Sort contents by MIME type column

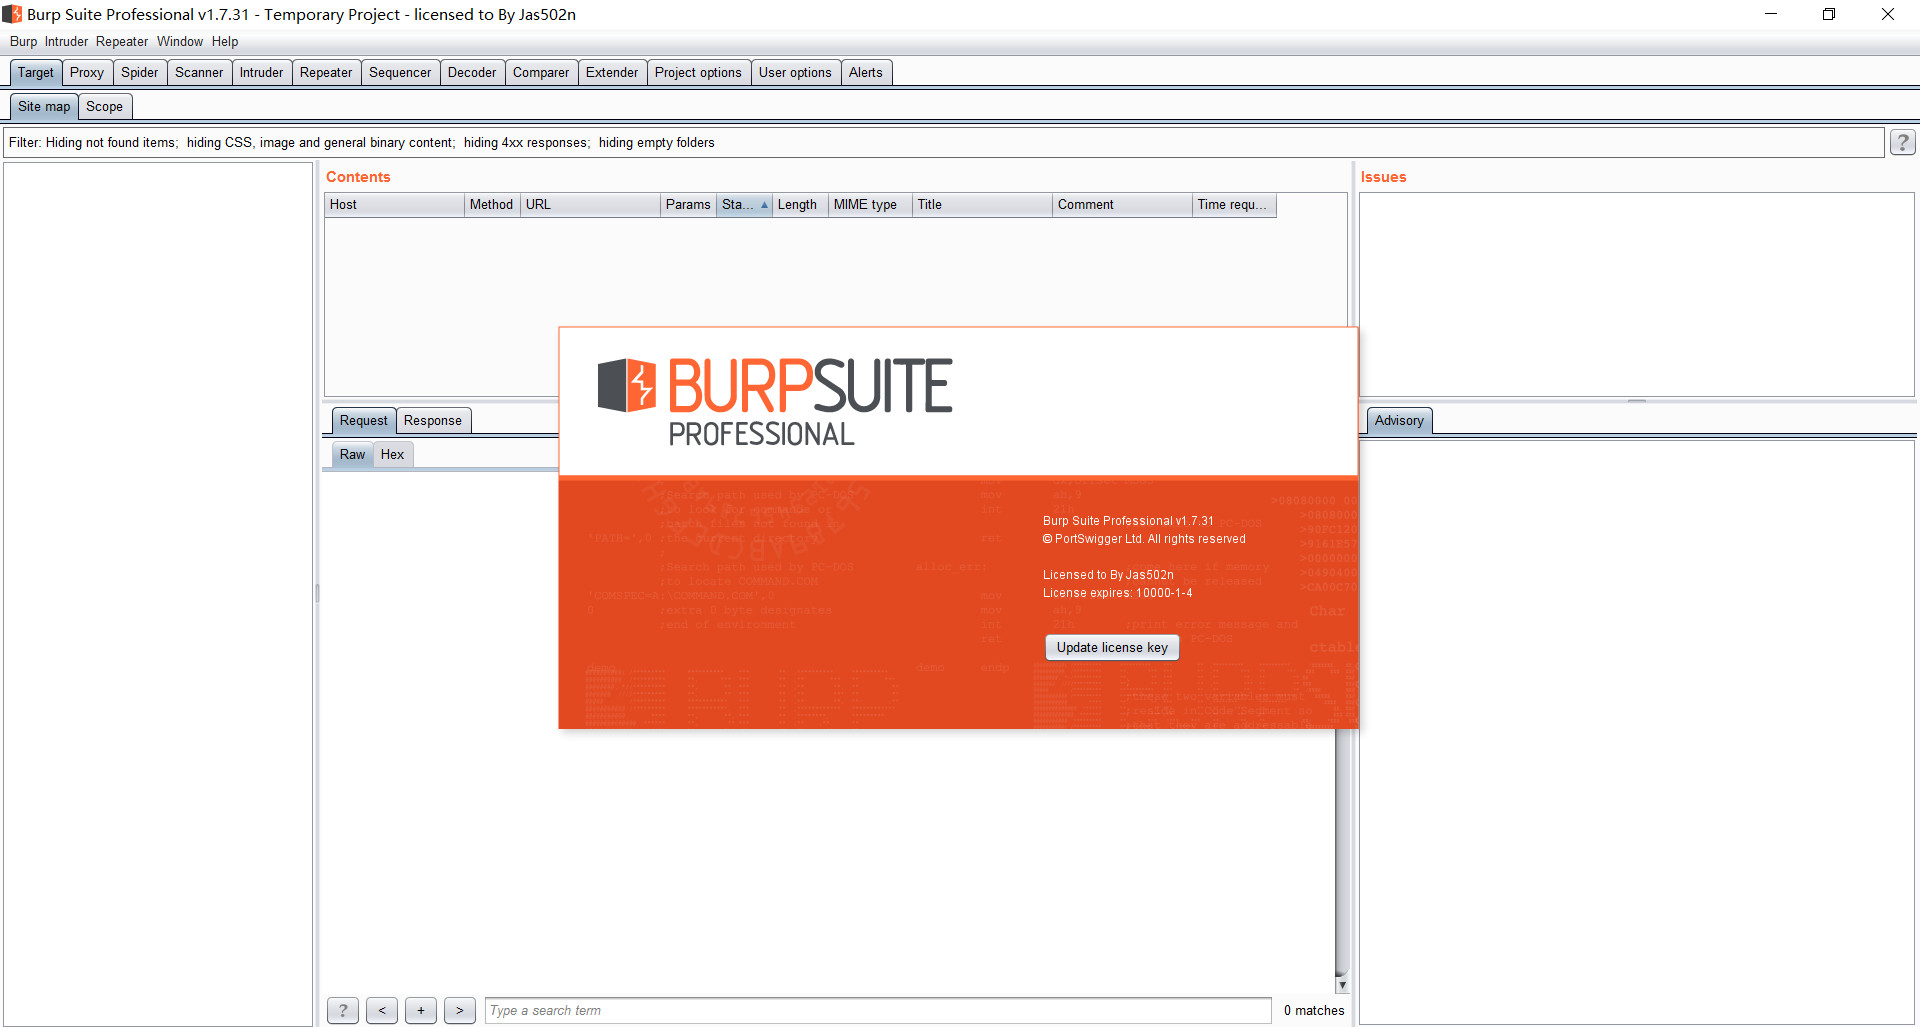tap(870, 205)
